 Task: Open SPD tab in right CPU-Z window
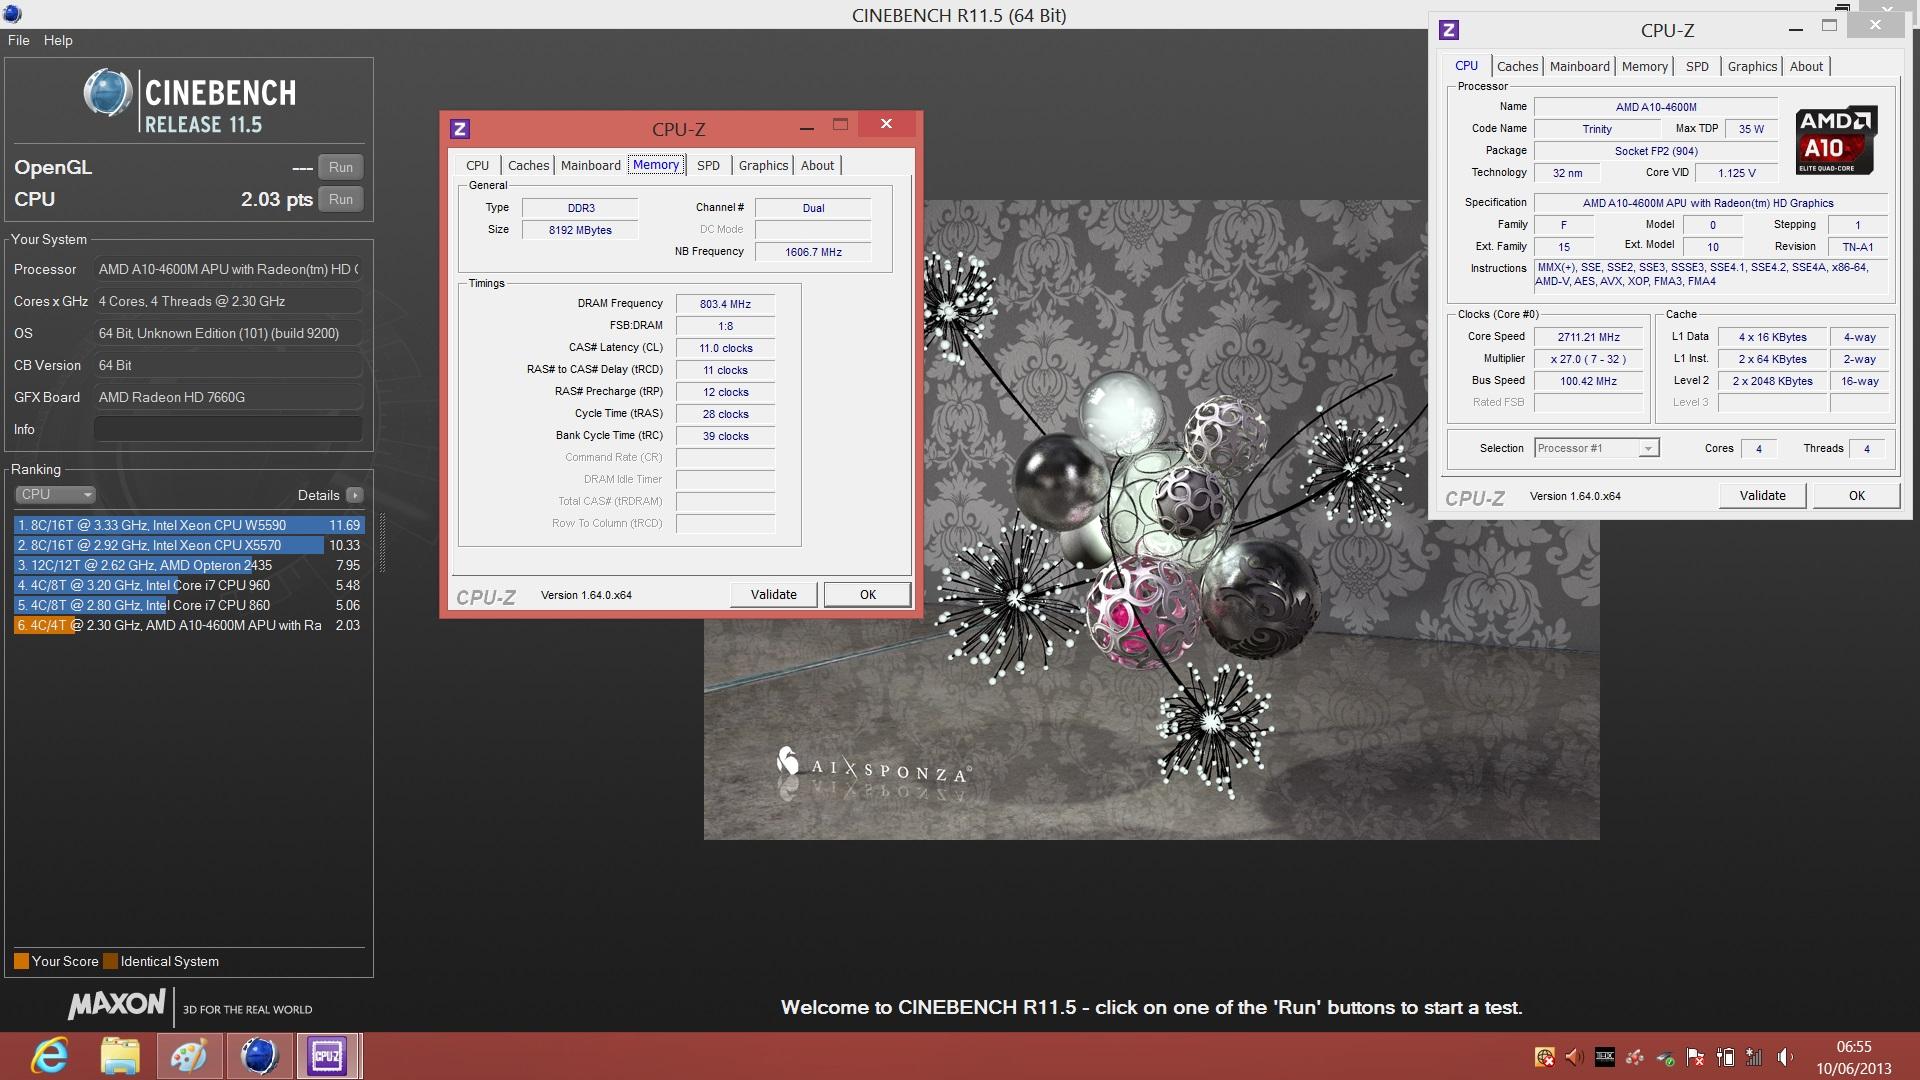coord(1697,66)
